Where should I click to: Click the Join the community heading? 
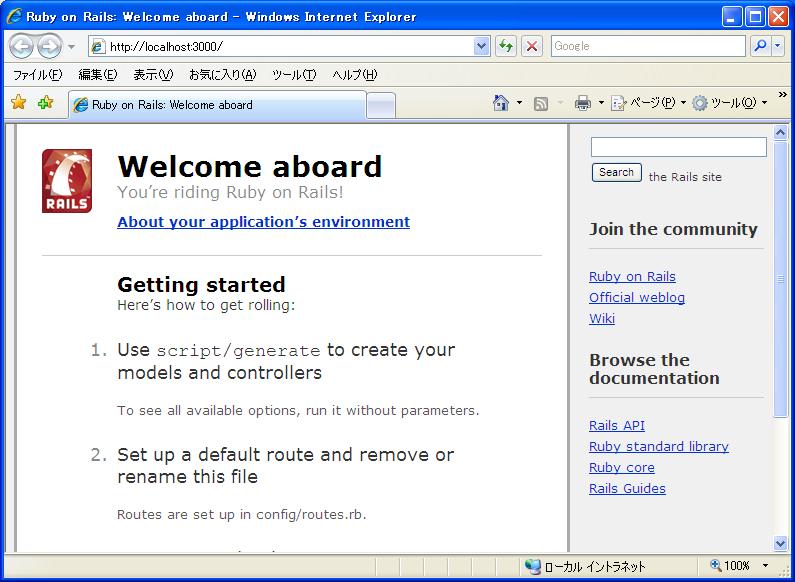673,229
